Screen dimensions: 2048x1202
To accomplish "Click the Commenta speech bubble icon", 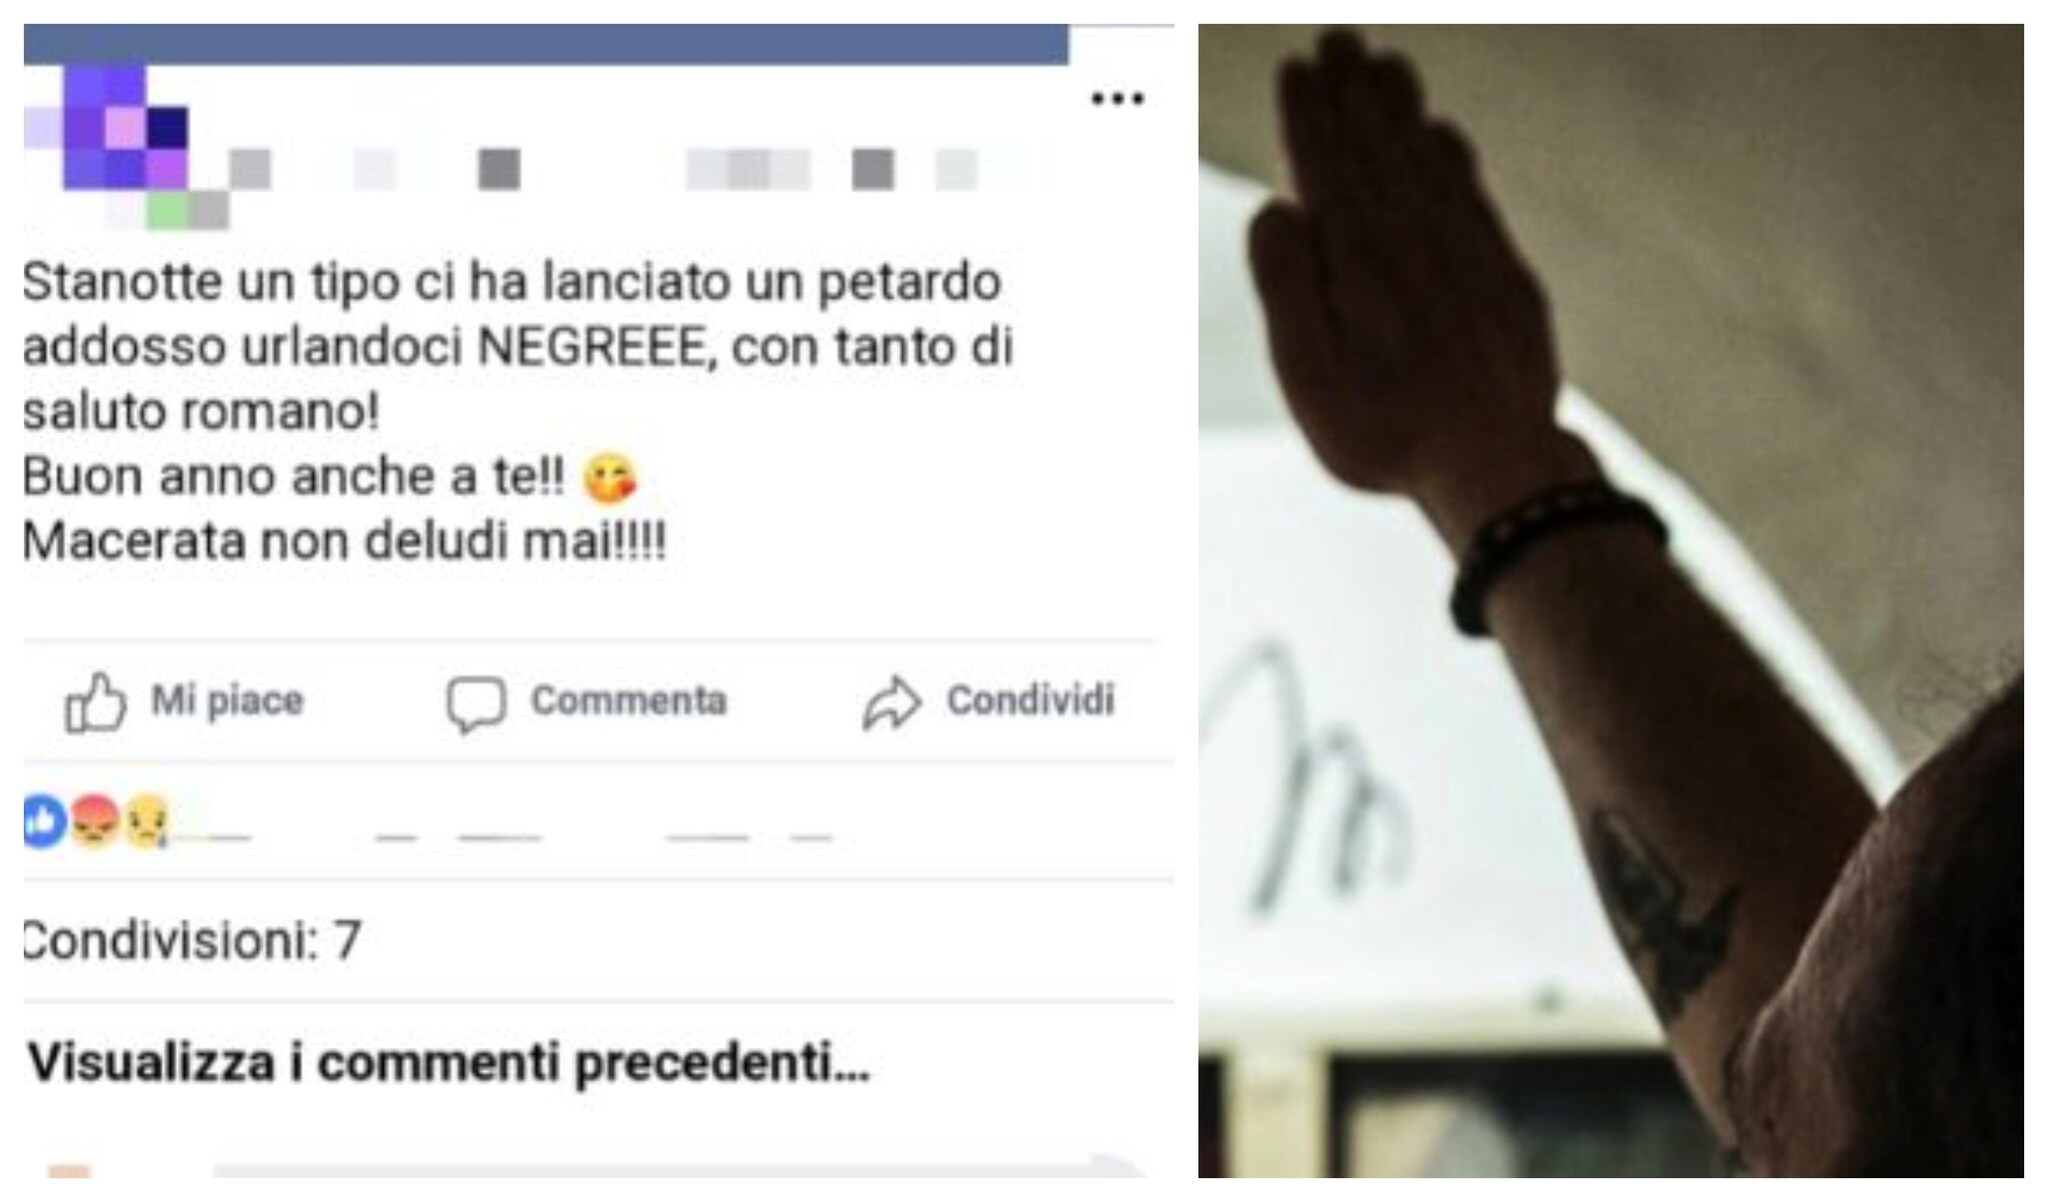I will point(475,704).
